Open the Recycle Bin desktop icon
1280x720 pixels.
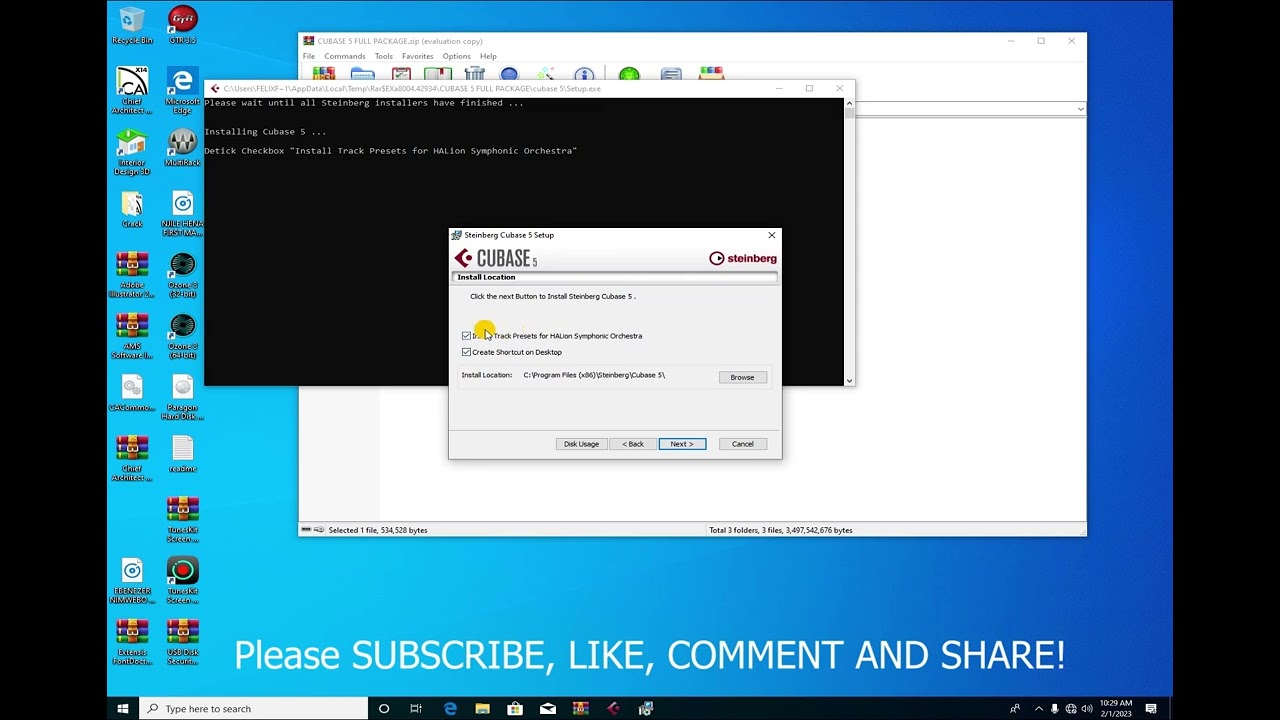132,26
